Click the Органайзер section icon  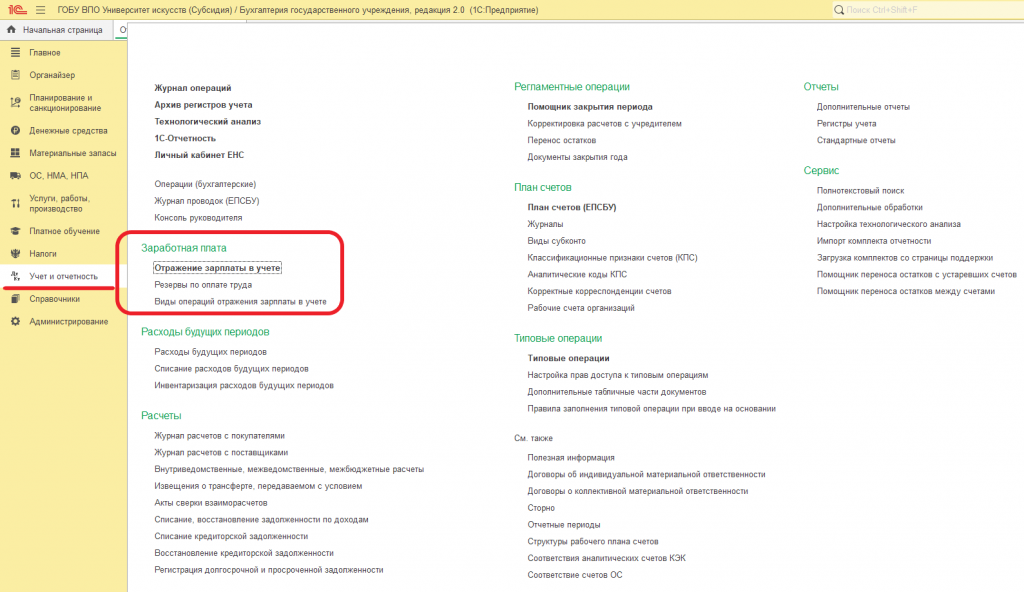[15, 74]
